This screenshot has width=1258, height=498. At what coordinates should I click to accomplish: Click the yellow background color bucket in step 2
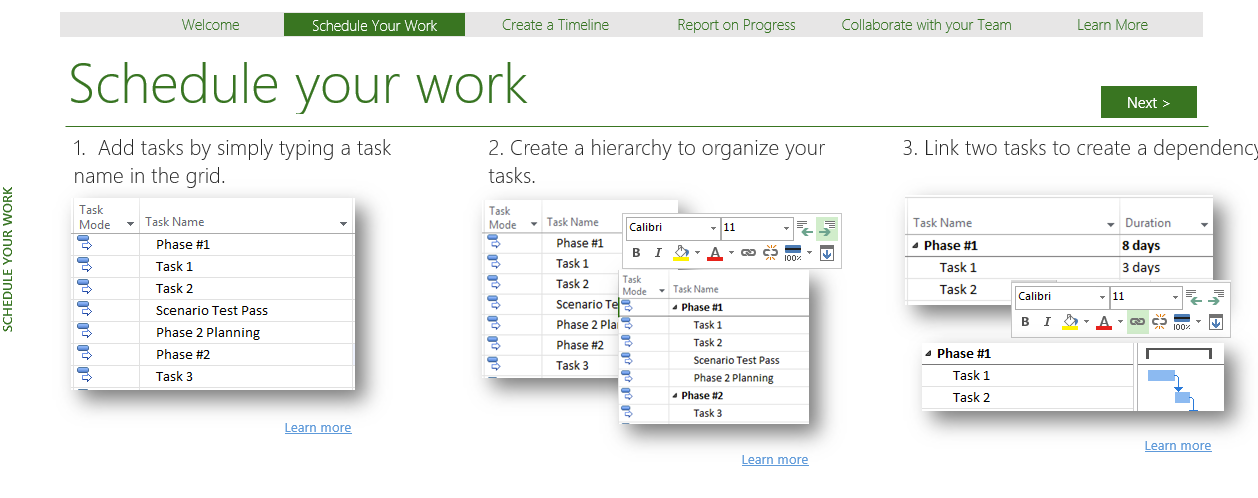point(681,253)
